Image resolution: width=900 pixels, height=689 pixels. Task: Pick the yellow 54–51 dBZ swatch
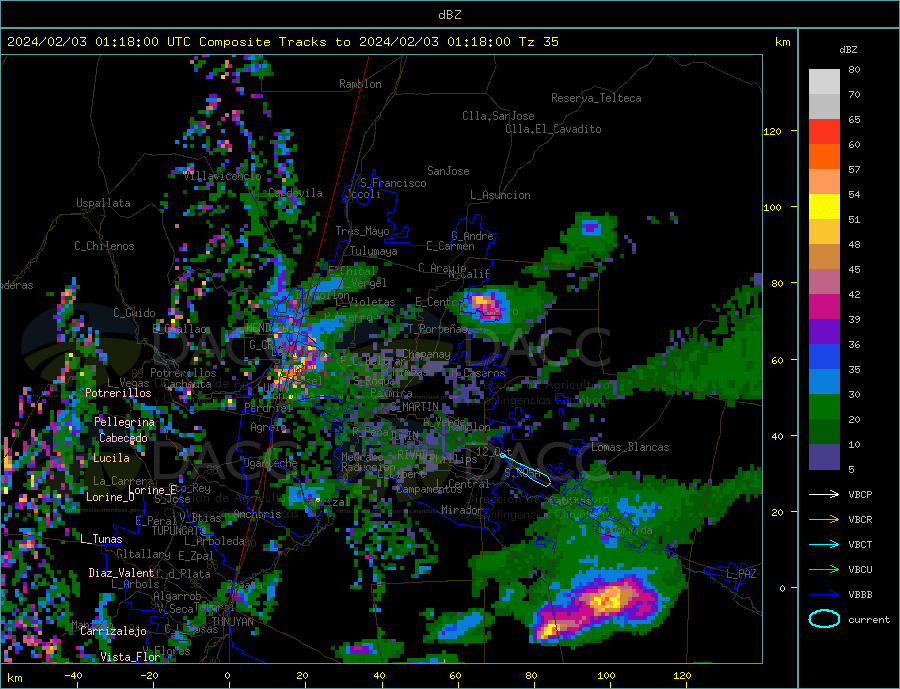(824, 207)
